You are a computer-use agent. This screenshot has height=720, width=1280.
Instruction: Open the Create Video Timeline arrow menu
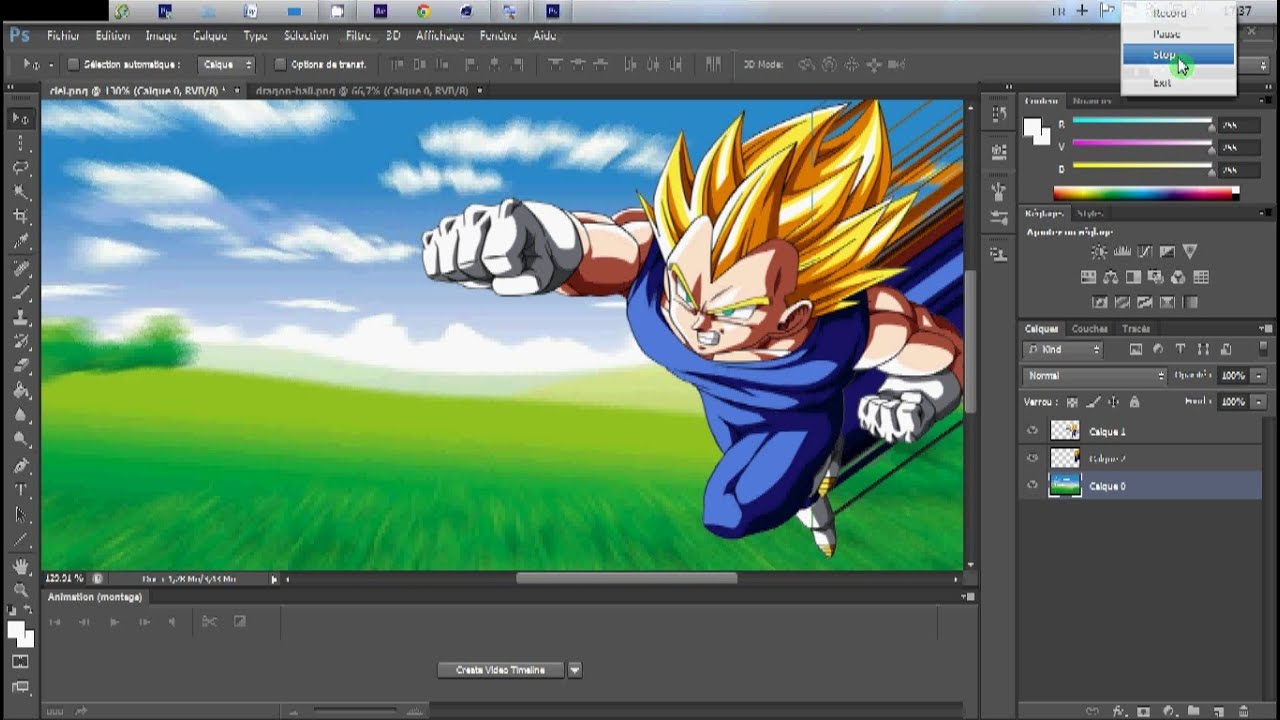(x=575, y=670)
